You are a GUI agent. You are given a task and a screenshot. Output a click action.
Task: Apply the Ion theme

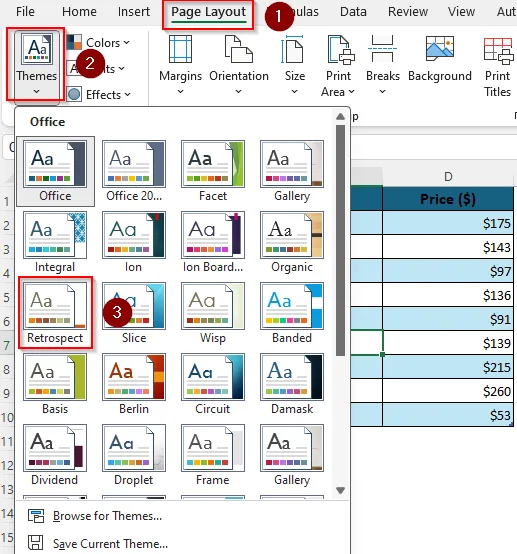pos(134,242)
